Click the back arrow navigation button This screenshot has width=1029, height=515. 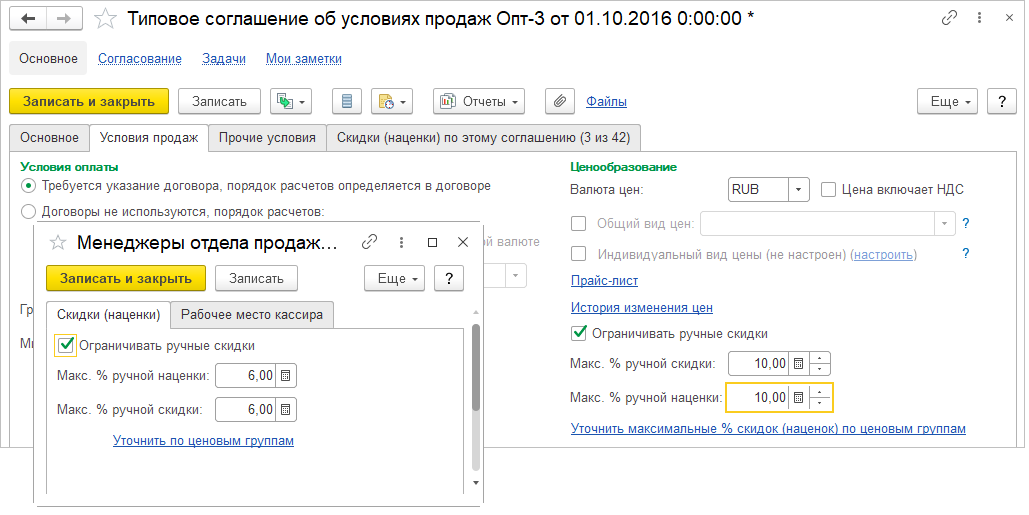pyautogui.click(x=28, y=19)
